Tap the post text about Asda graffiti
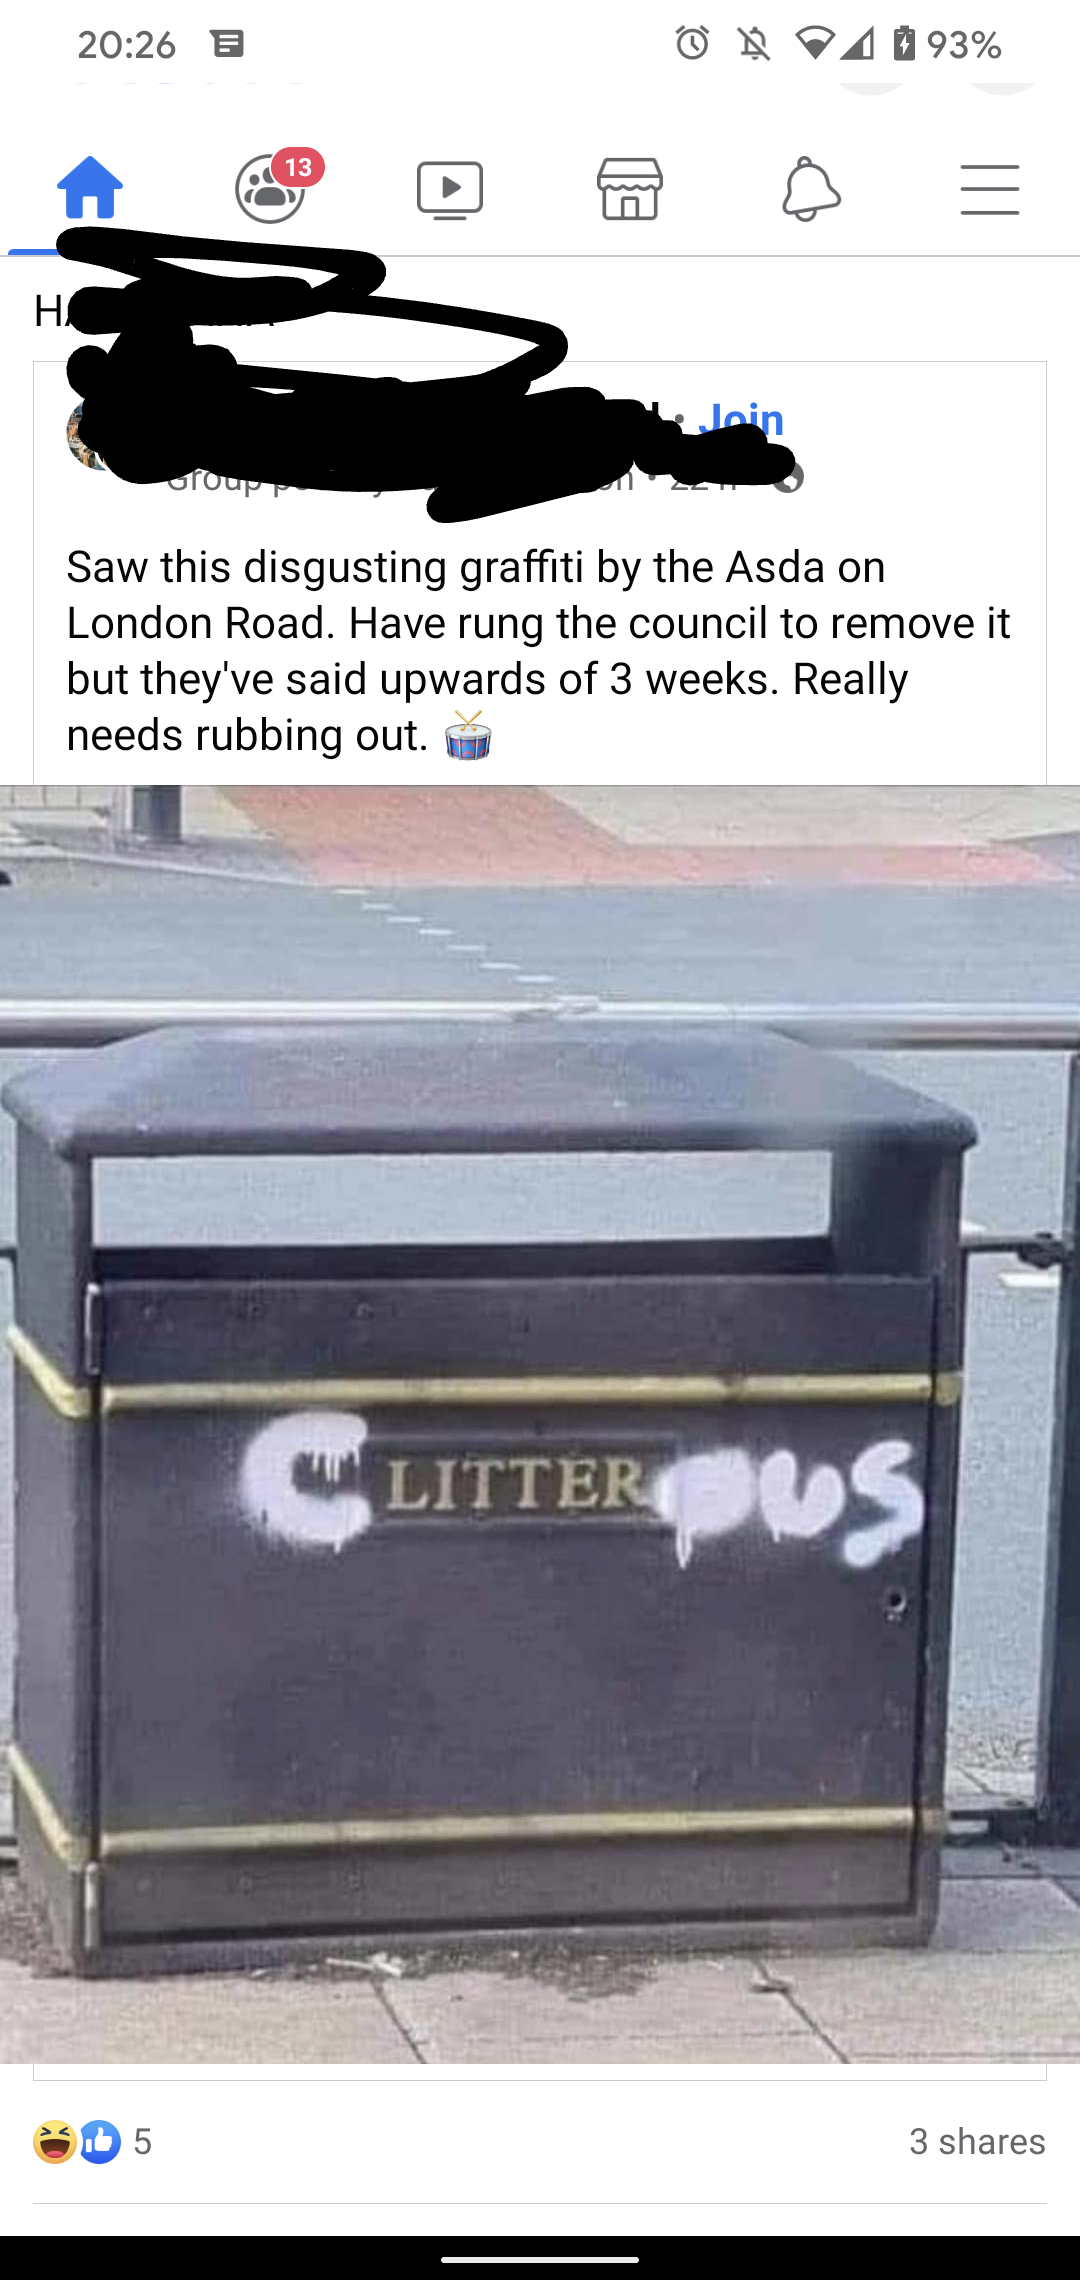 click(539, 651)
